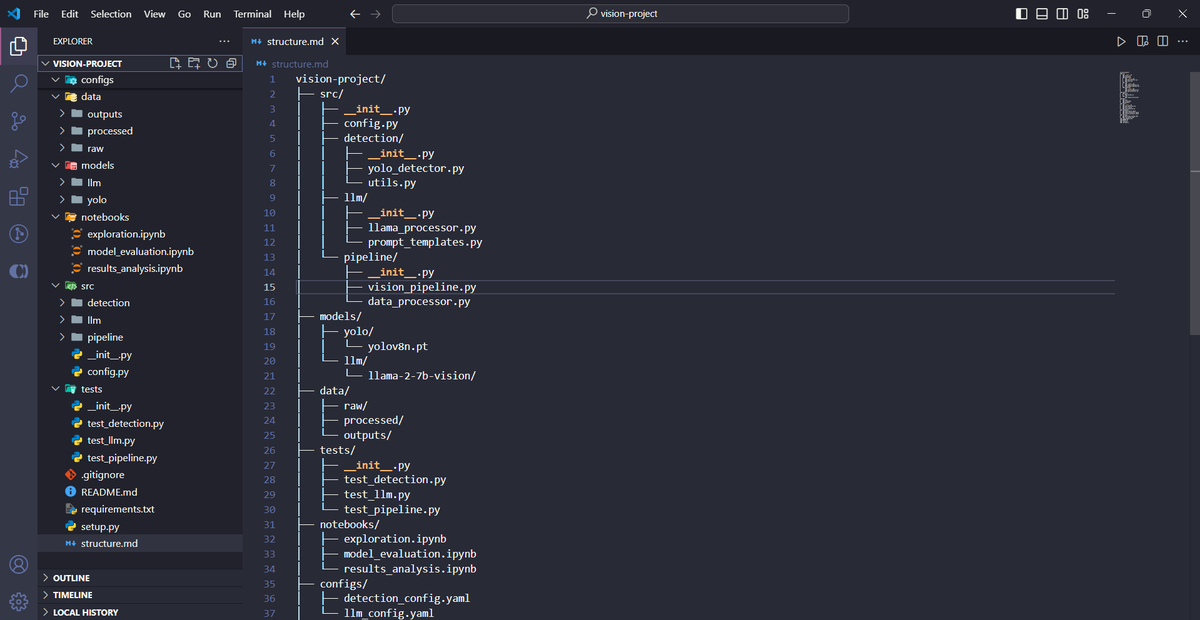Click the New Folder icon in Explorer header
The width and height of the screenshot is (1200, 620).
(x=195, y=63)
